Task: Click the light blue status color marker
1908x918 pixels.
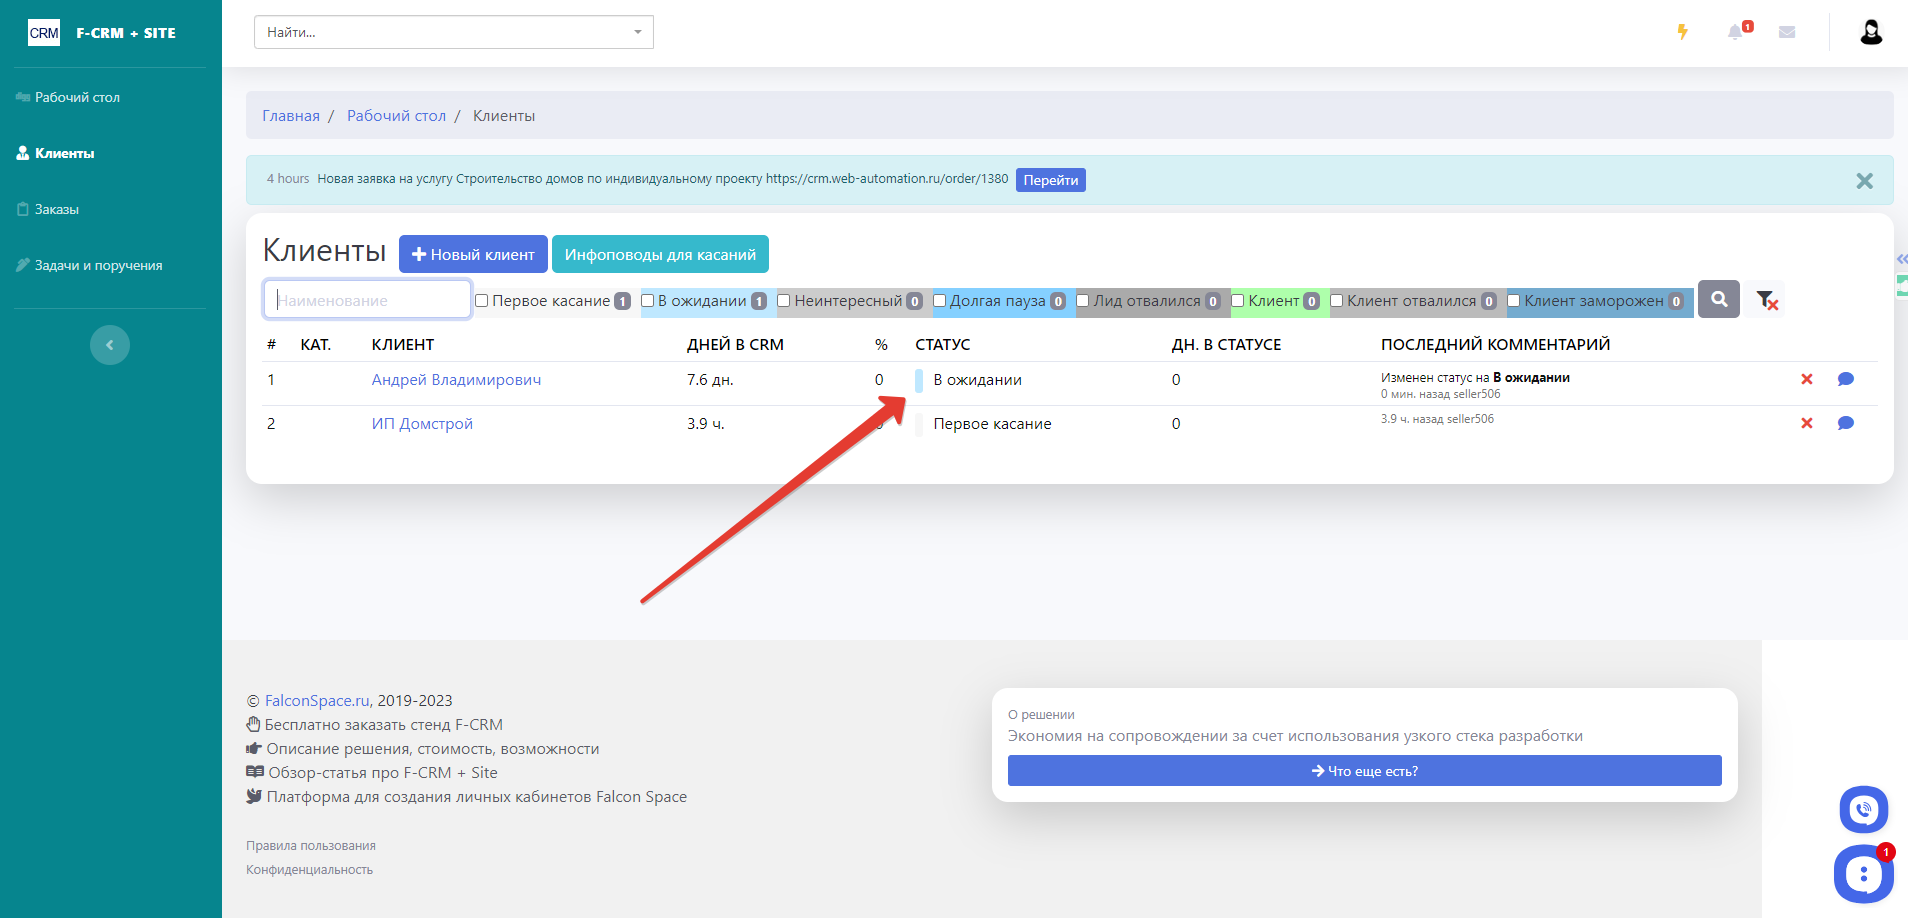Action: 919,380
